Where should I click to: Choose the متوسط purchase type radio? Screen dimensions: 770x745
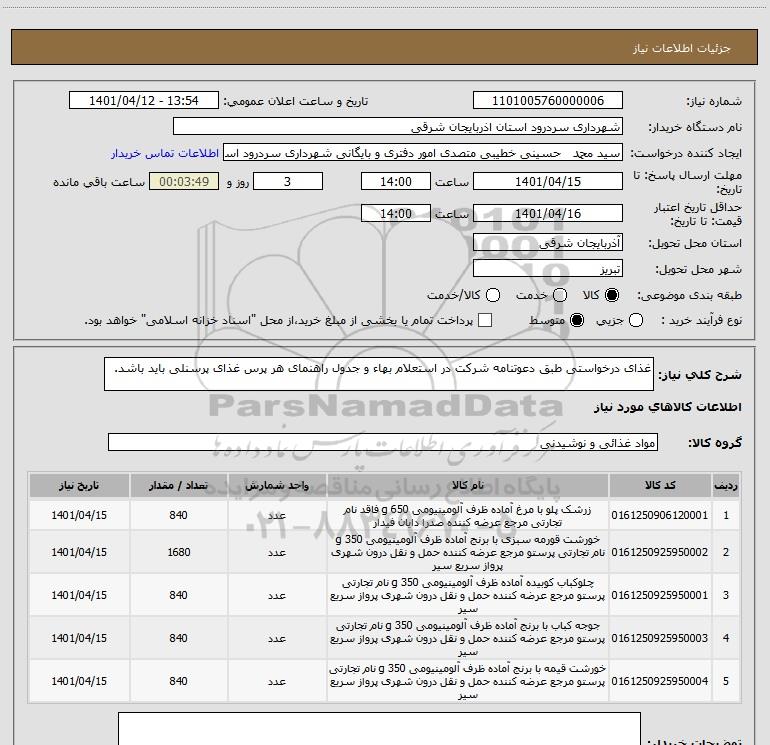(x=577, y=320)
